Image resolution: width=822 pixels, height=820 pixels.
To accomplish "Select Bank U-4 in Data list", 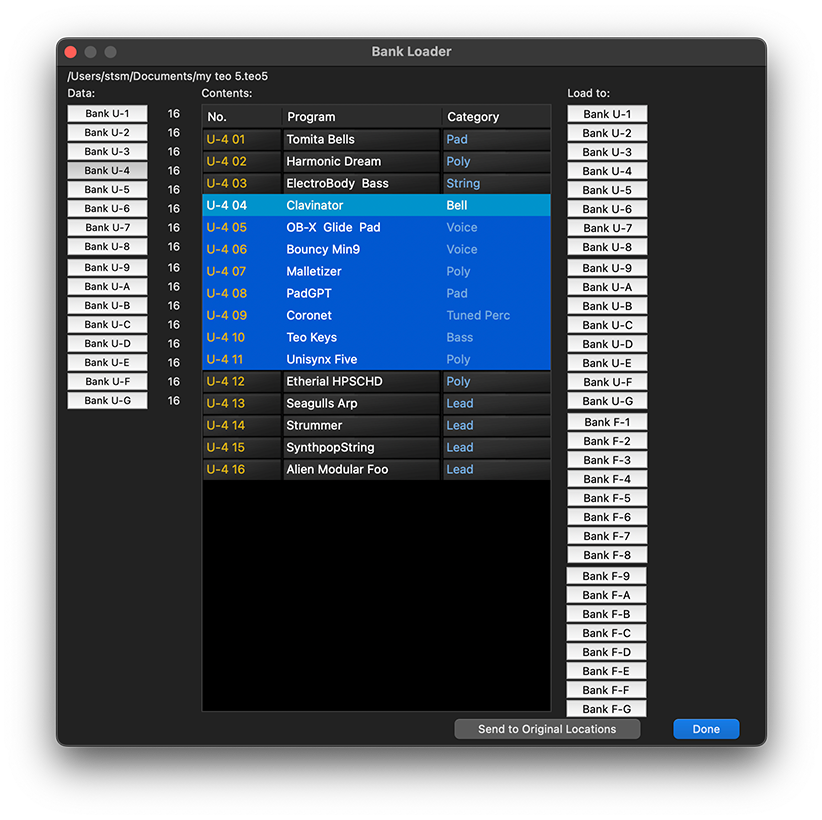I will tap(107, 170).
